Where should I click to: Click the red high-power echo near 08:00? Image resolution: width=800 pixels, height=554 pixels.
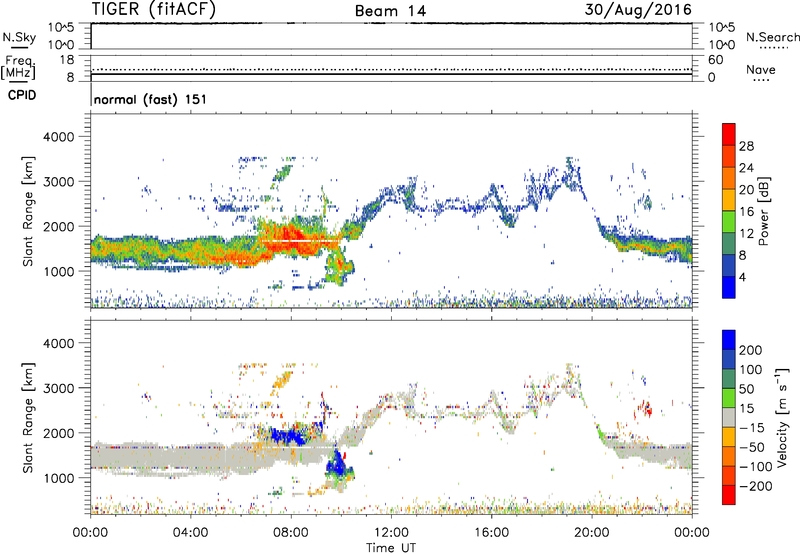pos(293,240)
